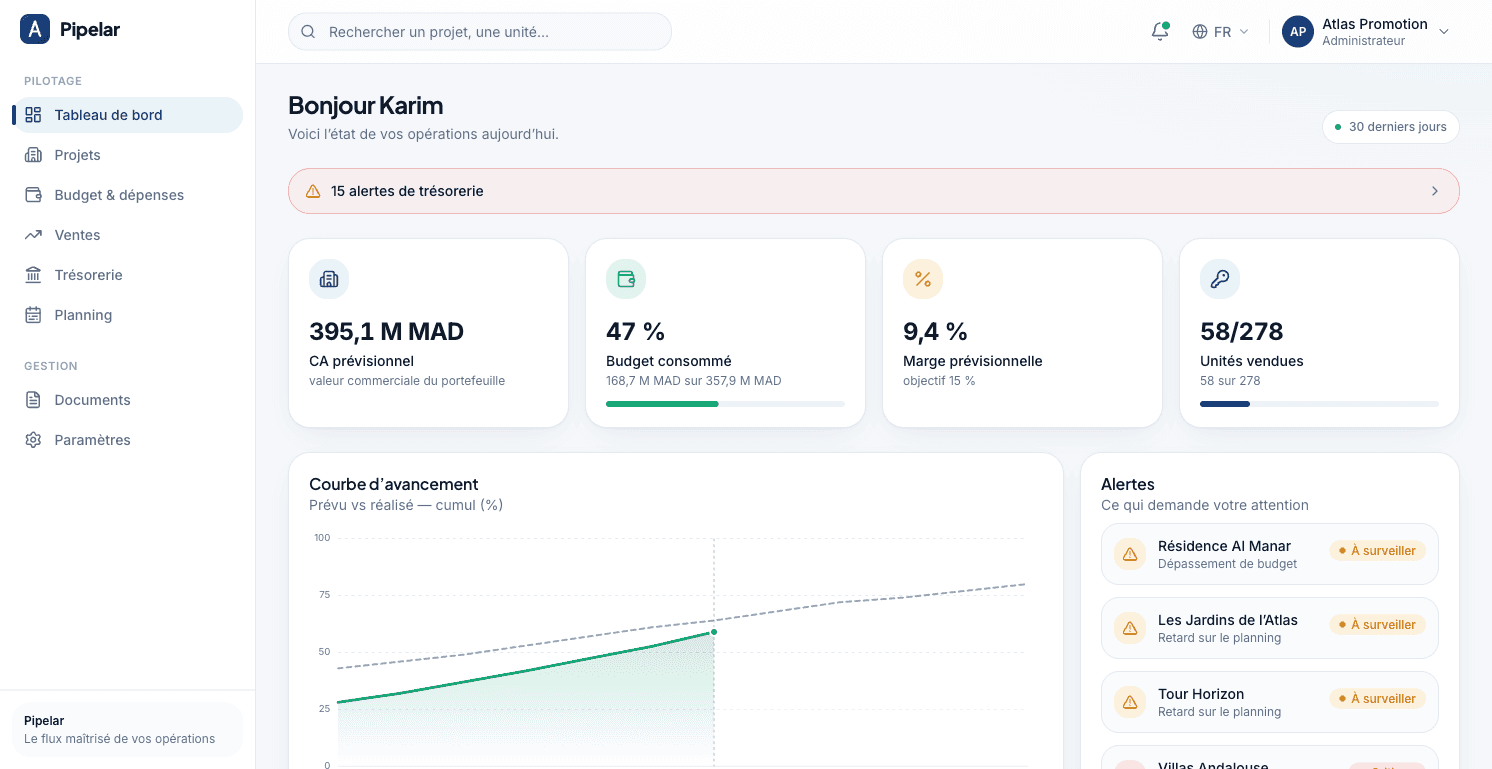
Task: Open the FR language dropdown
Action: tap(1221, 32)
